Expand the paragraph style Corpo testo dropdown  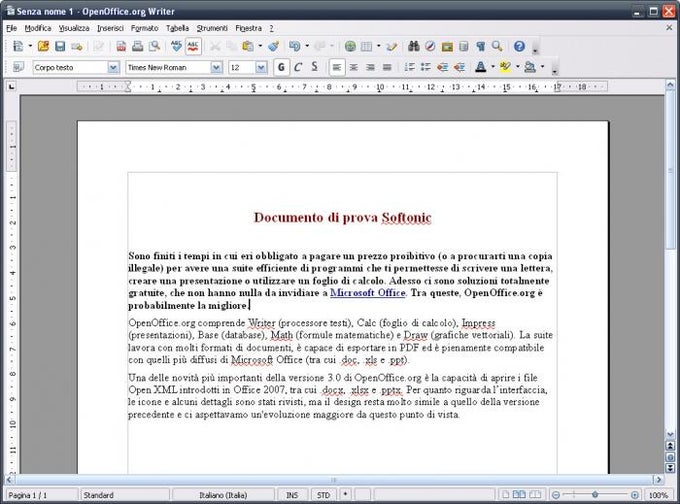pyautogui.click(x=113, y=67)
